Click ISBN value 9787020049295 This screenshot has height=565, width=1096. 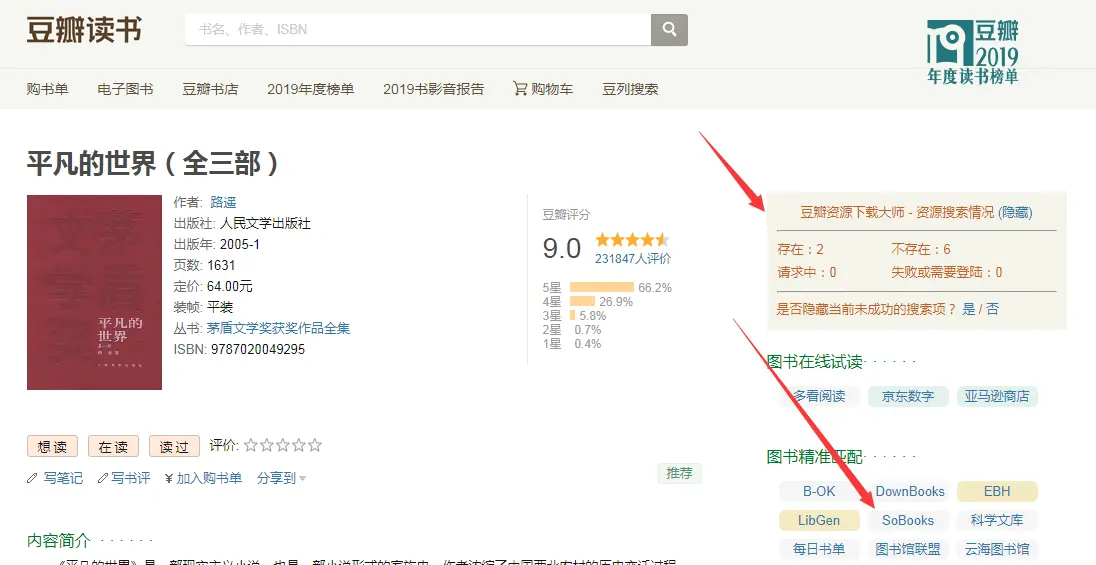pyautogui.click(x=258, y=349)
